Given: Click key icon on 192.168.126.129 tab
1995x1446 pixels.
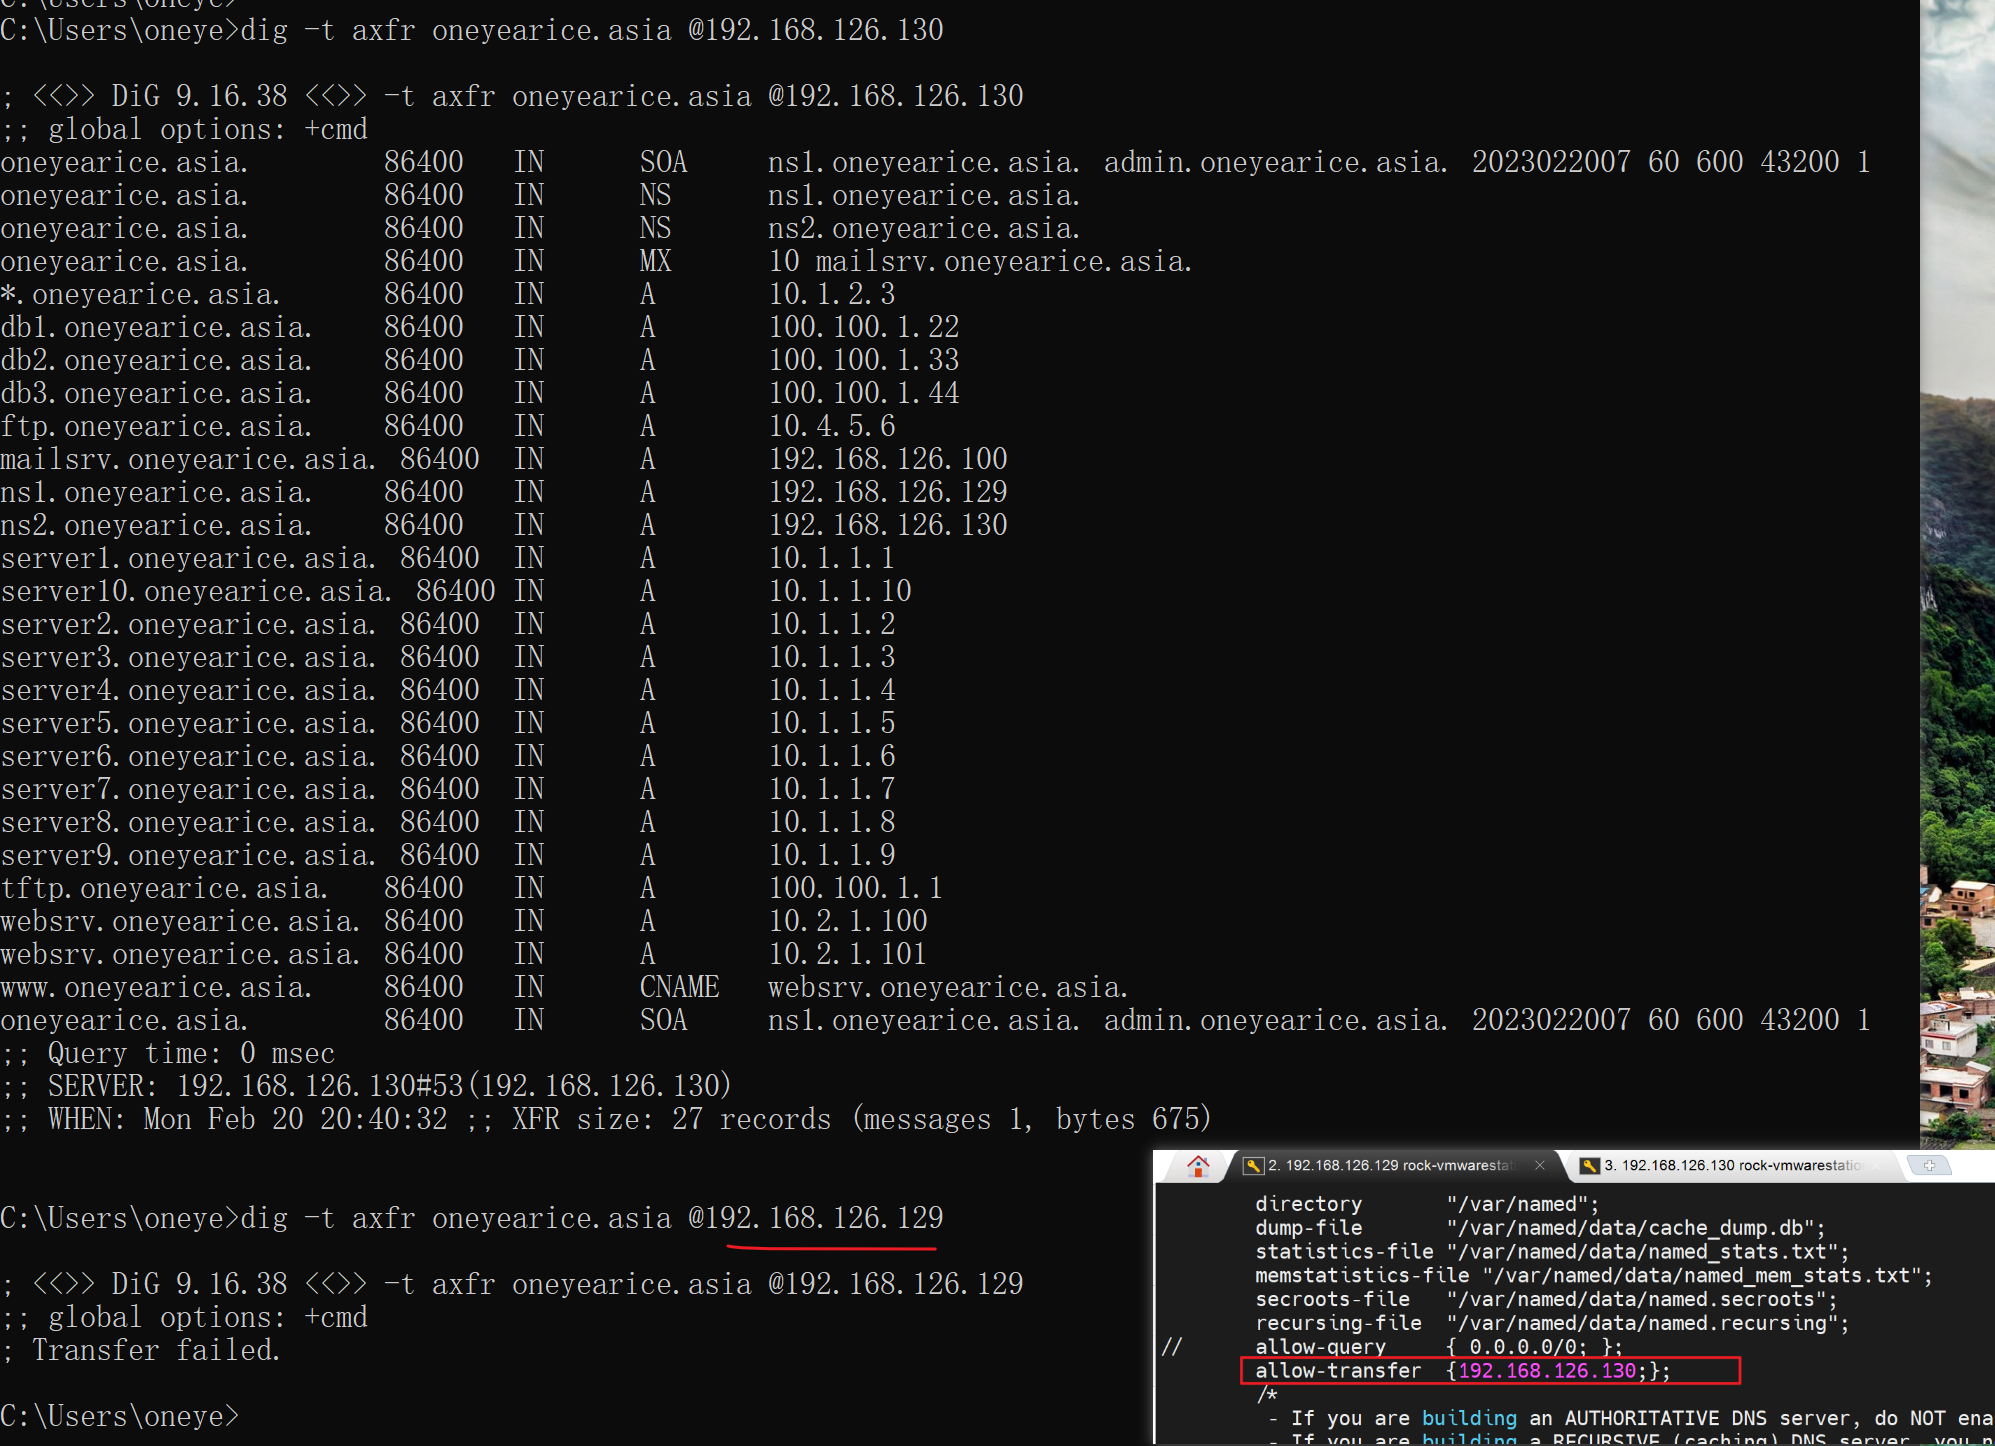Looking at the screenshot, I should pos(1253,1166).
